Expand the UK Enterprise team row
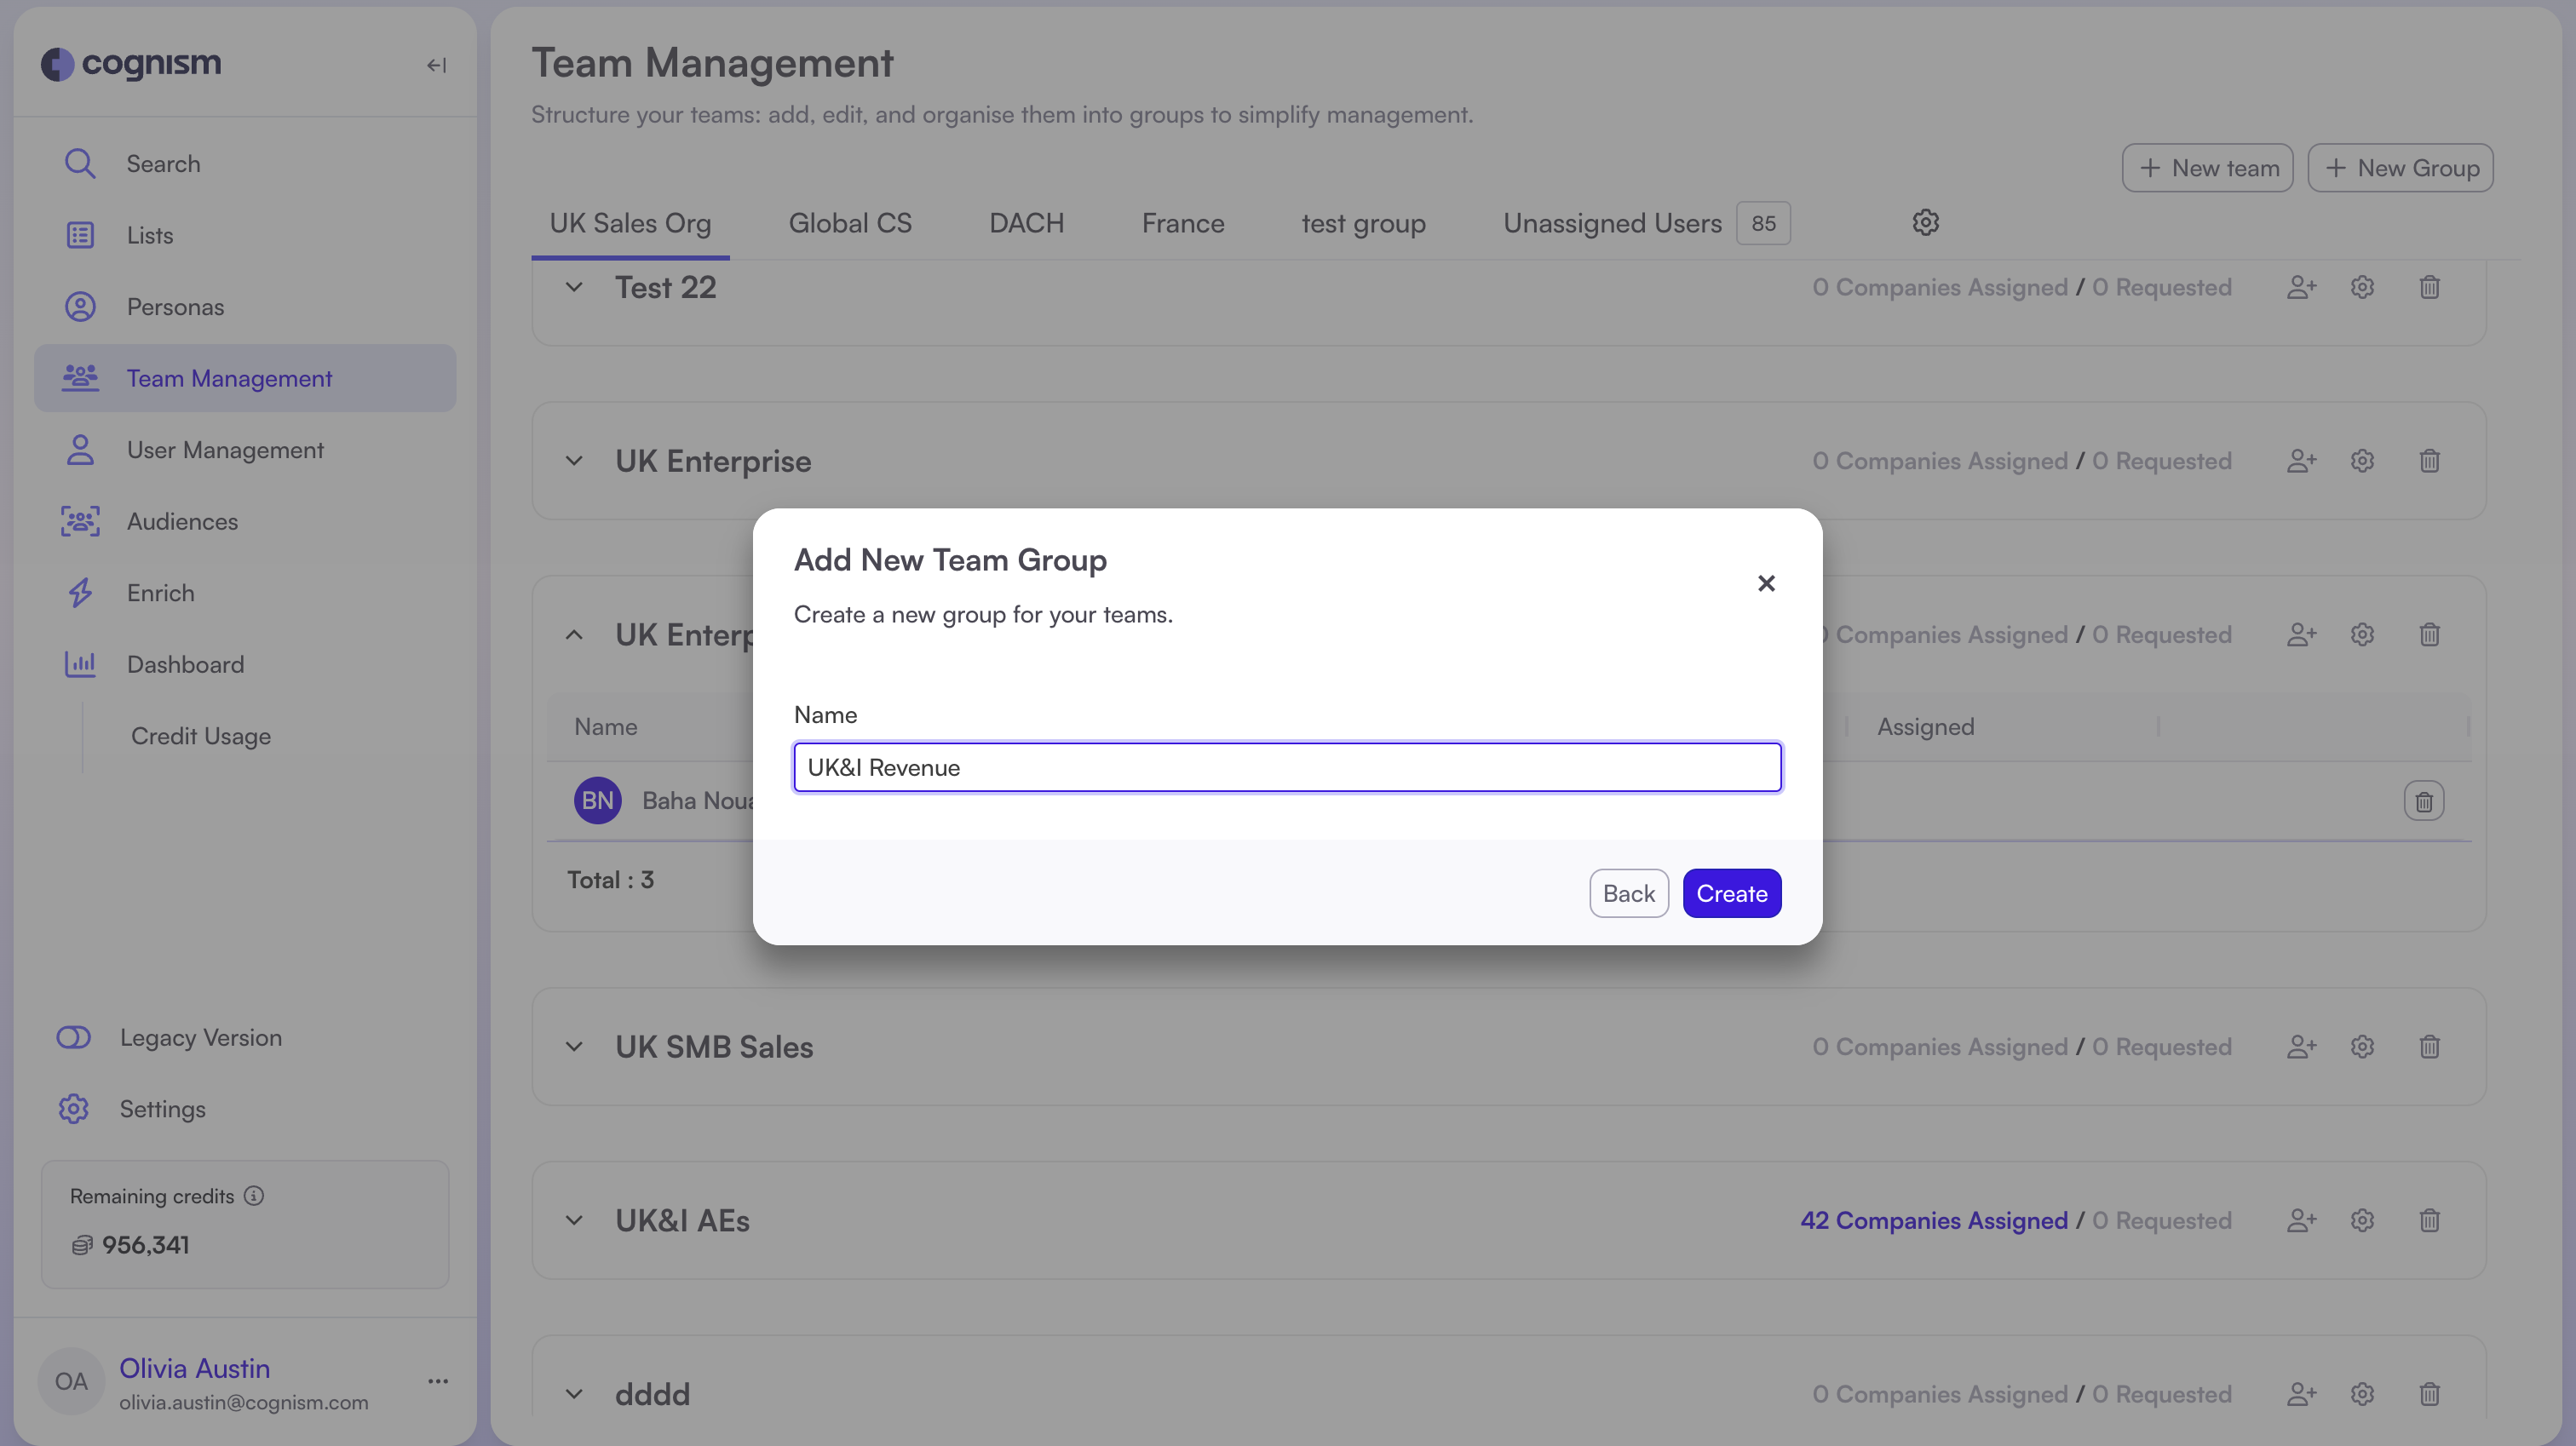Viewport: 2576px width, 1446px height. click(574, 461)
